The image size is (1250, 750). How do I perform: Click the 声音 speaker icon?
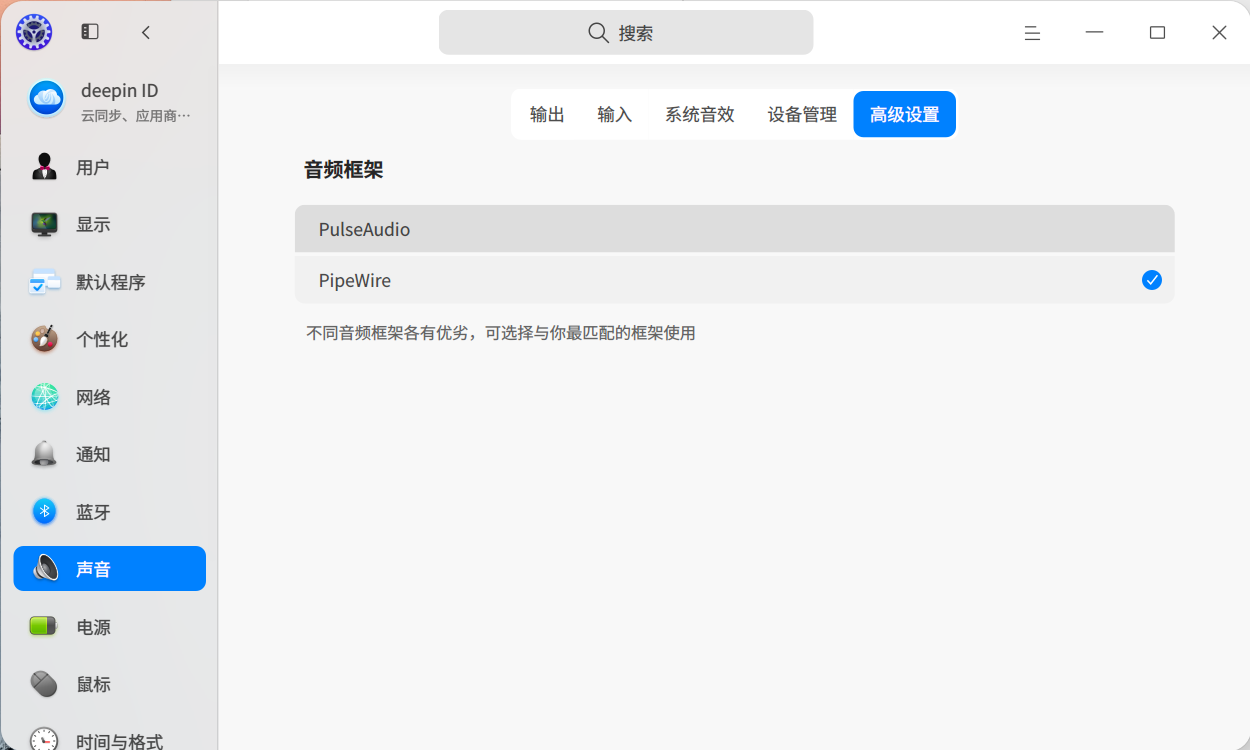45,569
